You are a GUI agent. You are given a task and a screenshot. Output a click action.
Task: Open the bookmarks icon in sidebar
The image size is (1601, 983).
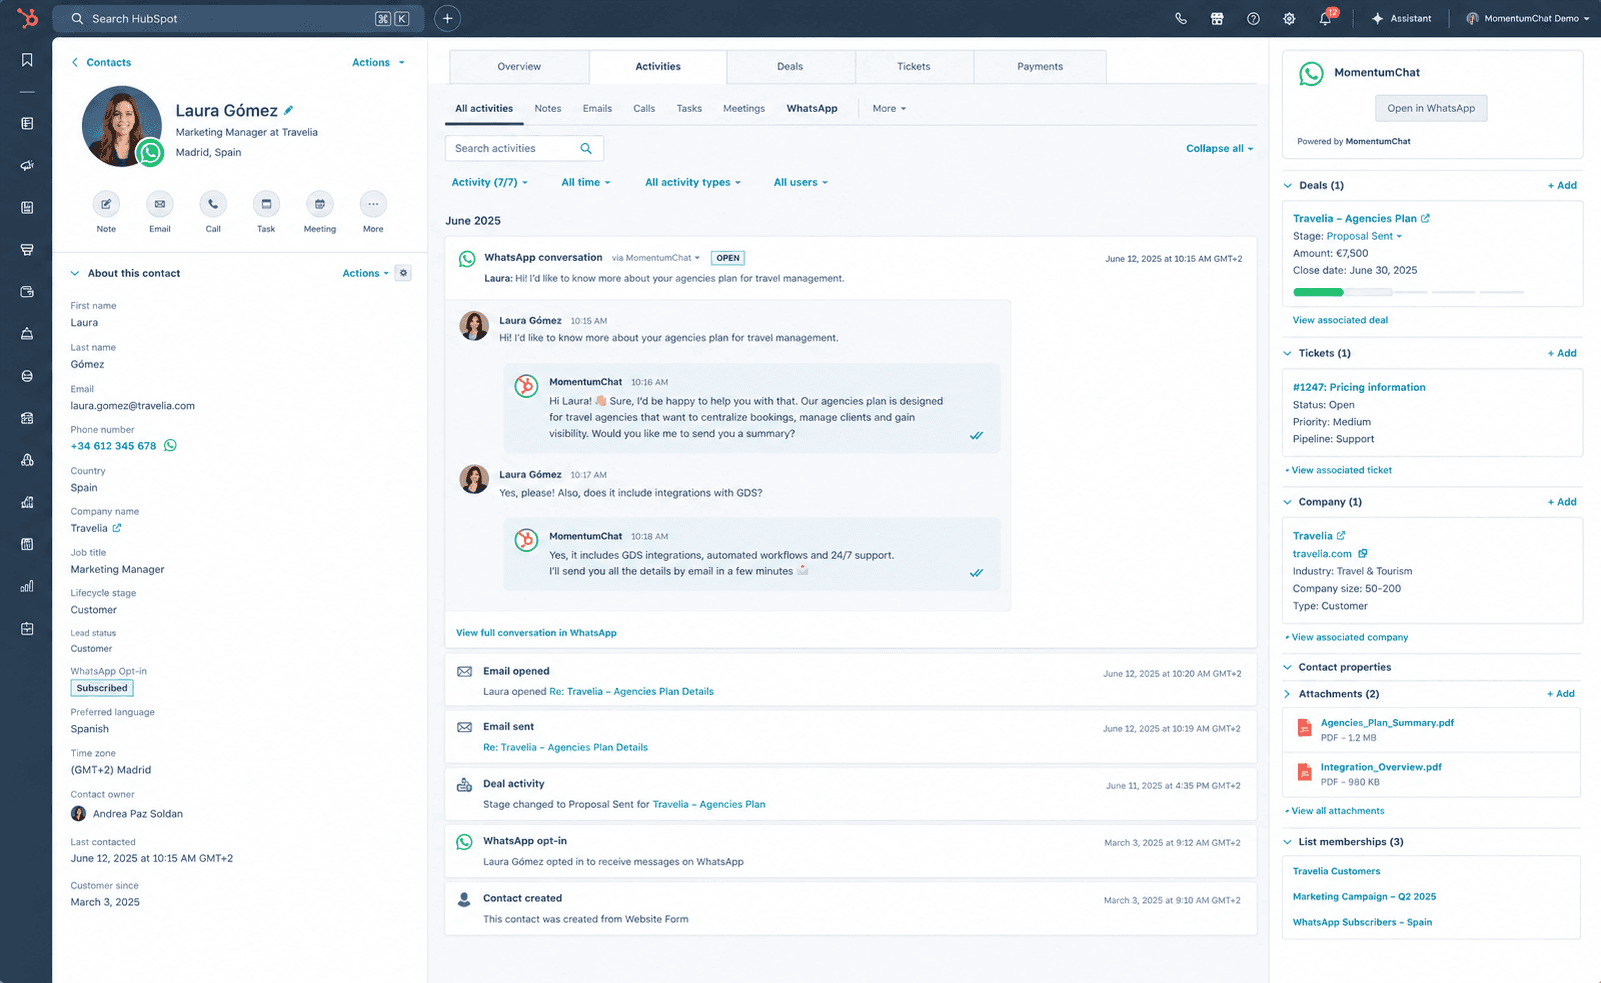pos(27,60)
